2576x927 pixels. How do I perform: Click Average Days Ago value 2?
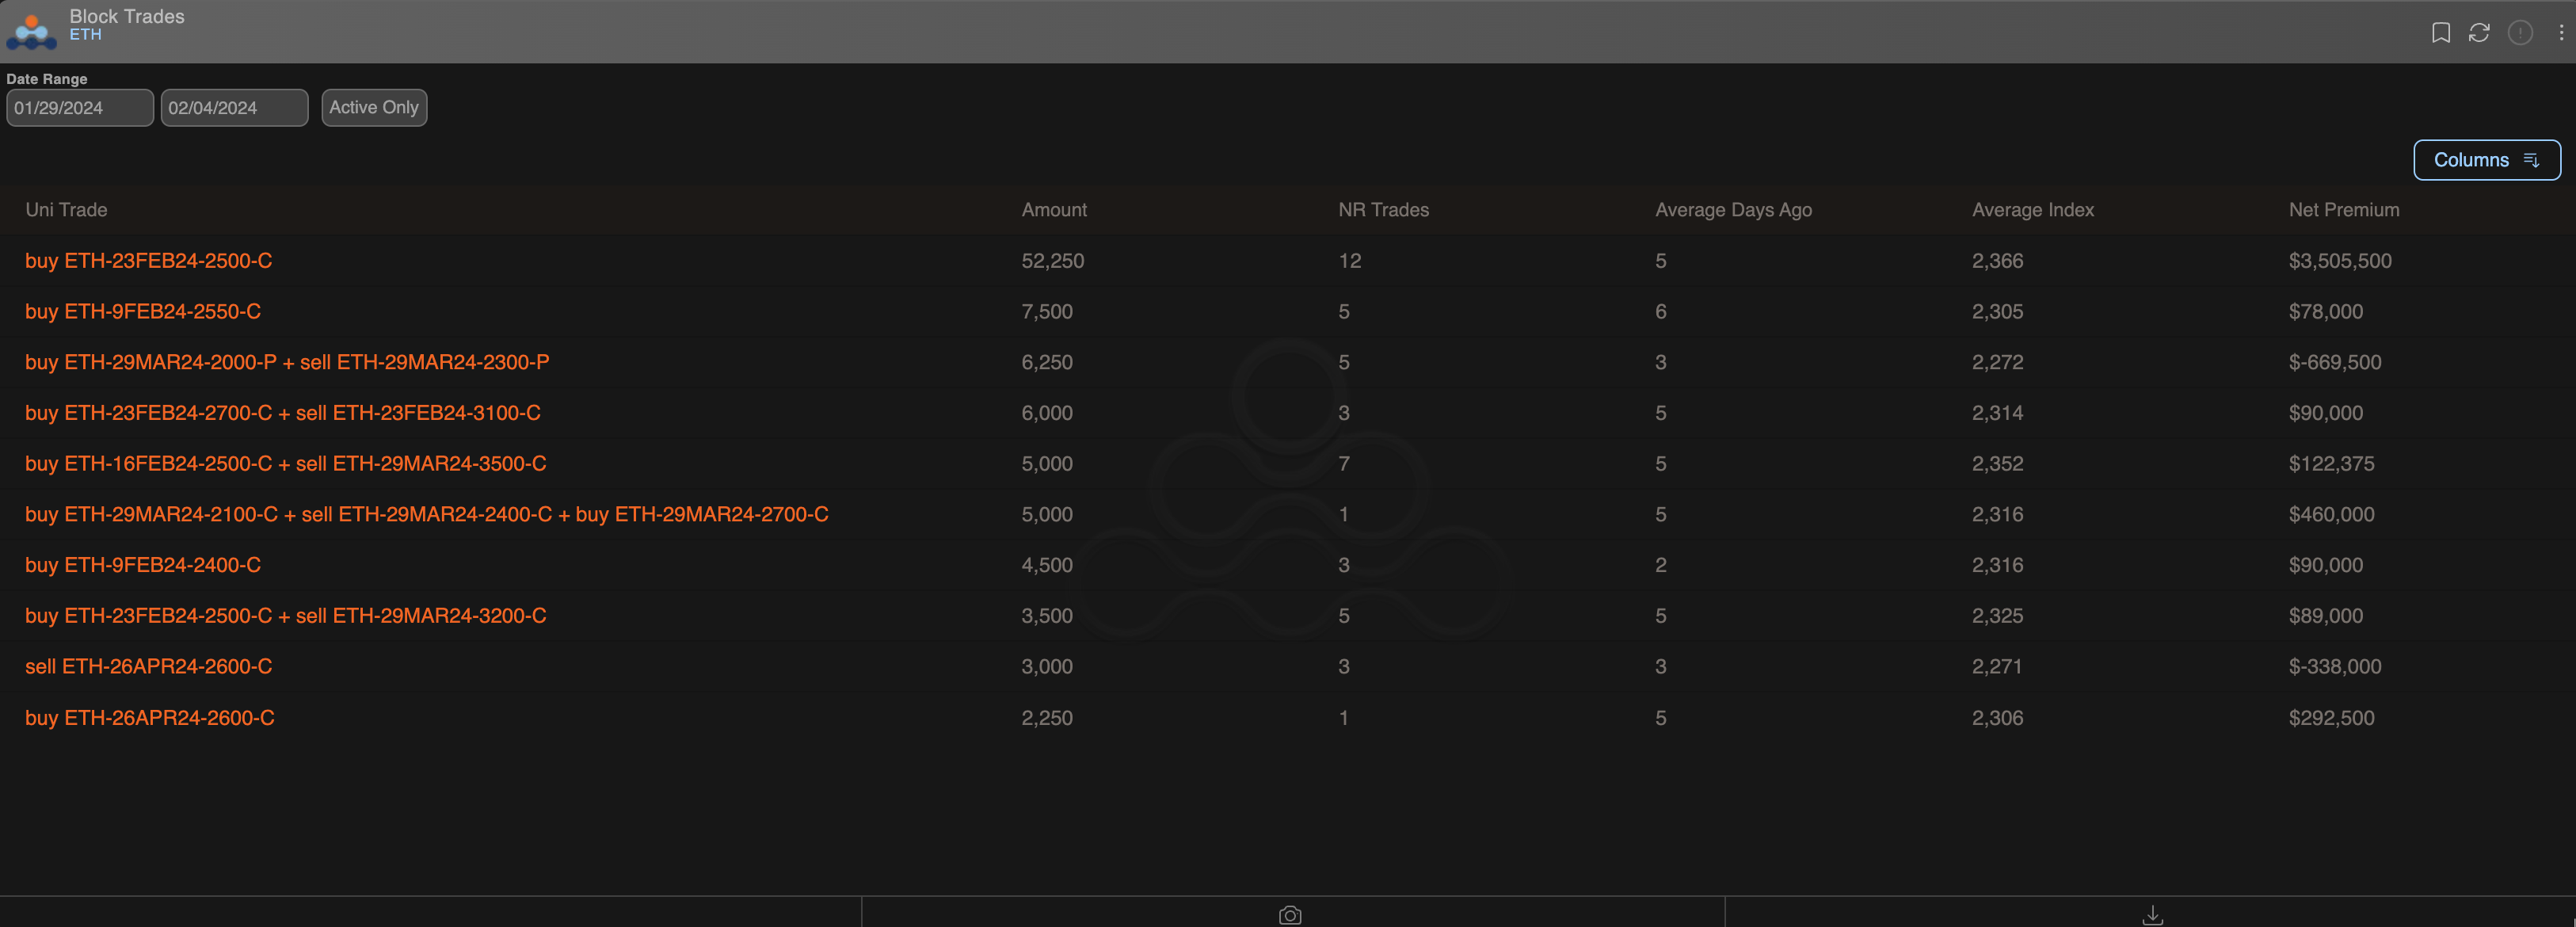1661,565
